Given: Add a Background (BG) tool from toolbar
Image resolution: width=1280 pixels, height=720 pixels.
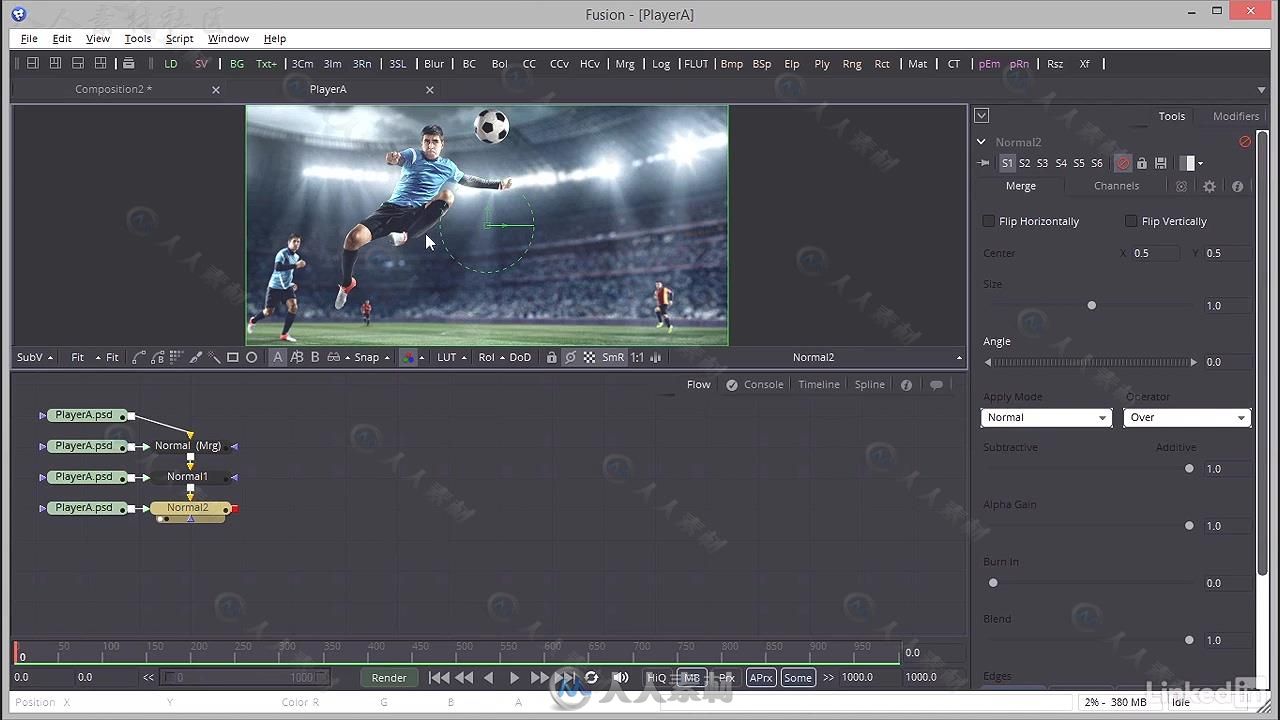Looking at the screenshot, I should coord(237,63).
